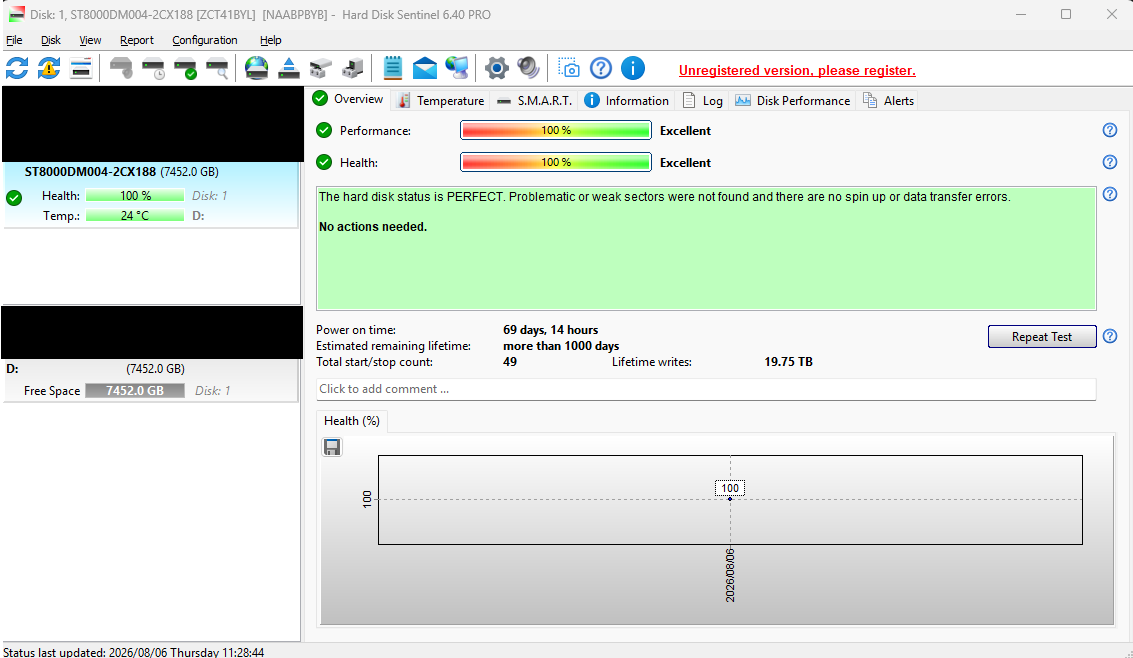Image resolution: width=1133 pixels, height=658 pixels.
Task: Select the Health (%) graph tab
Action: point(352,421)
